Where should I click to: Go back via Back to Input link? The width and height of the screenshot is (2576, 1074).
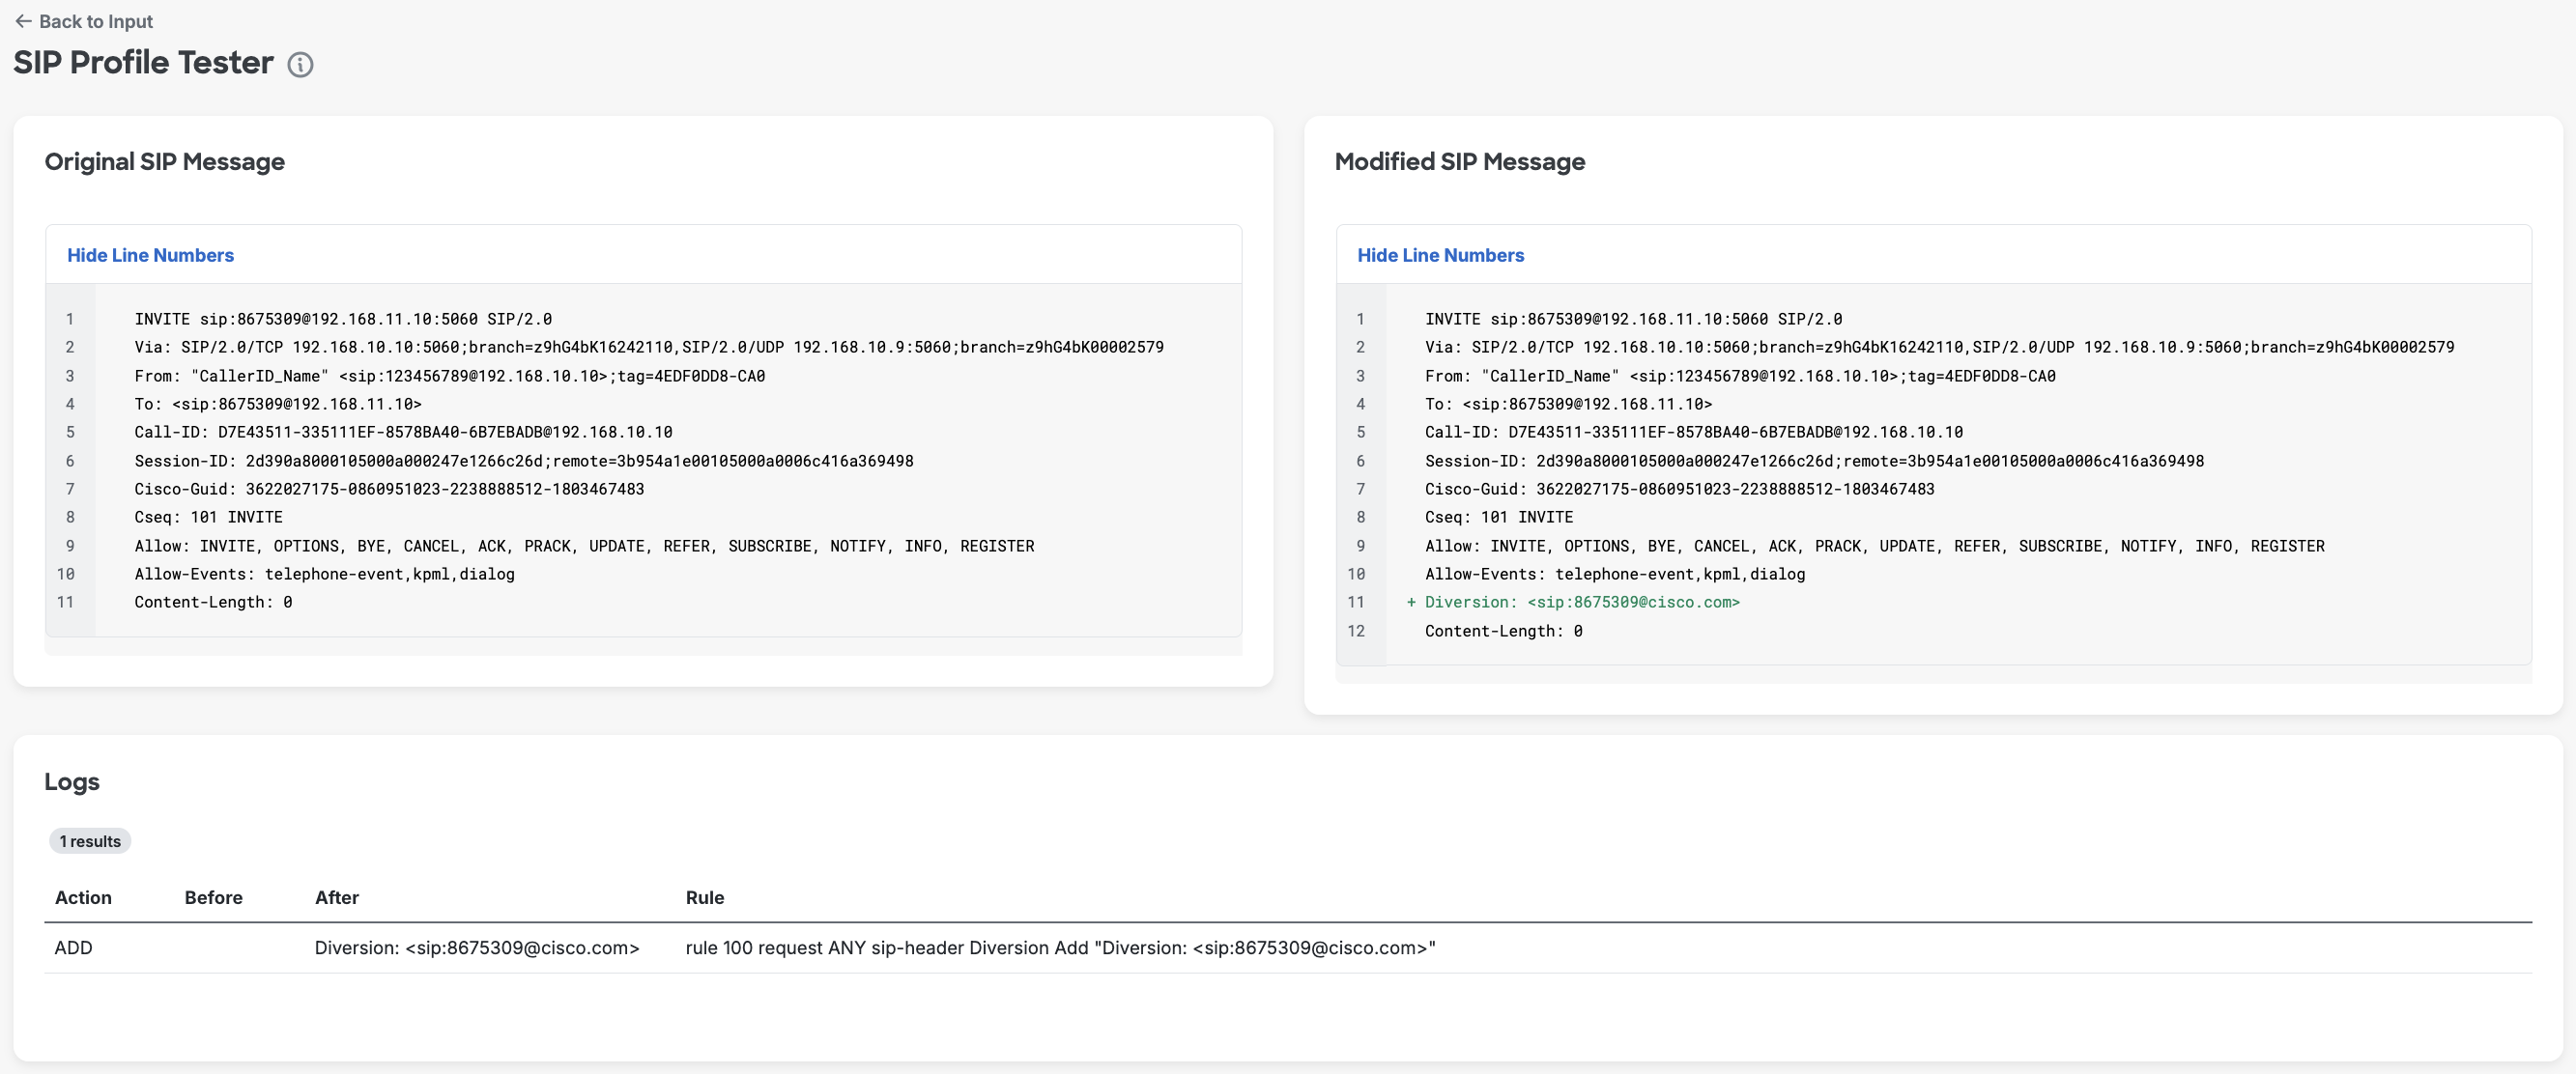84,21
